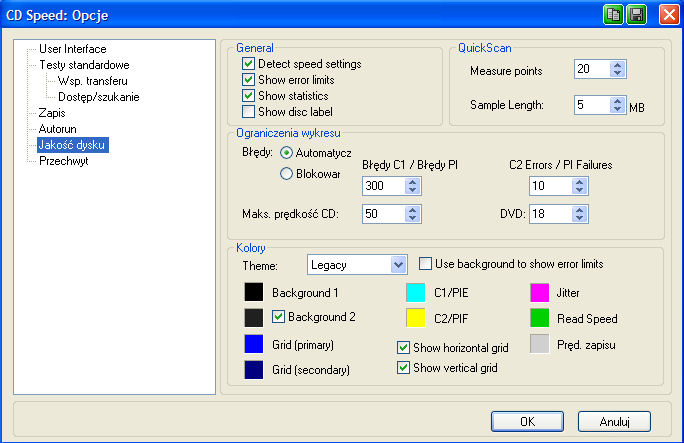This screenshot has width=684, height=443.
Task: Confirm settings with the OK button
Action: pyautogui.click(x=527, y=421)
